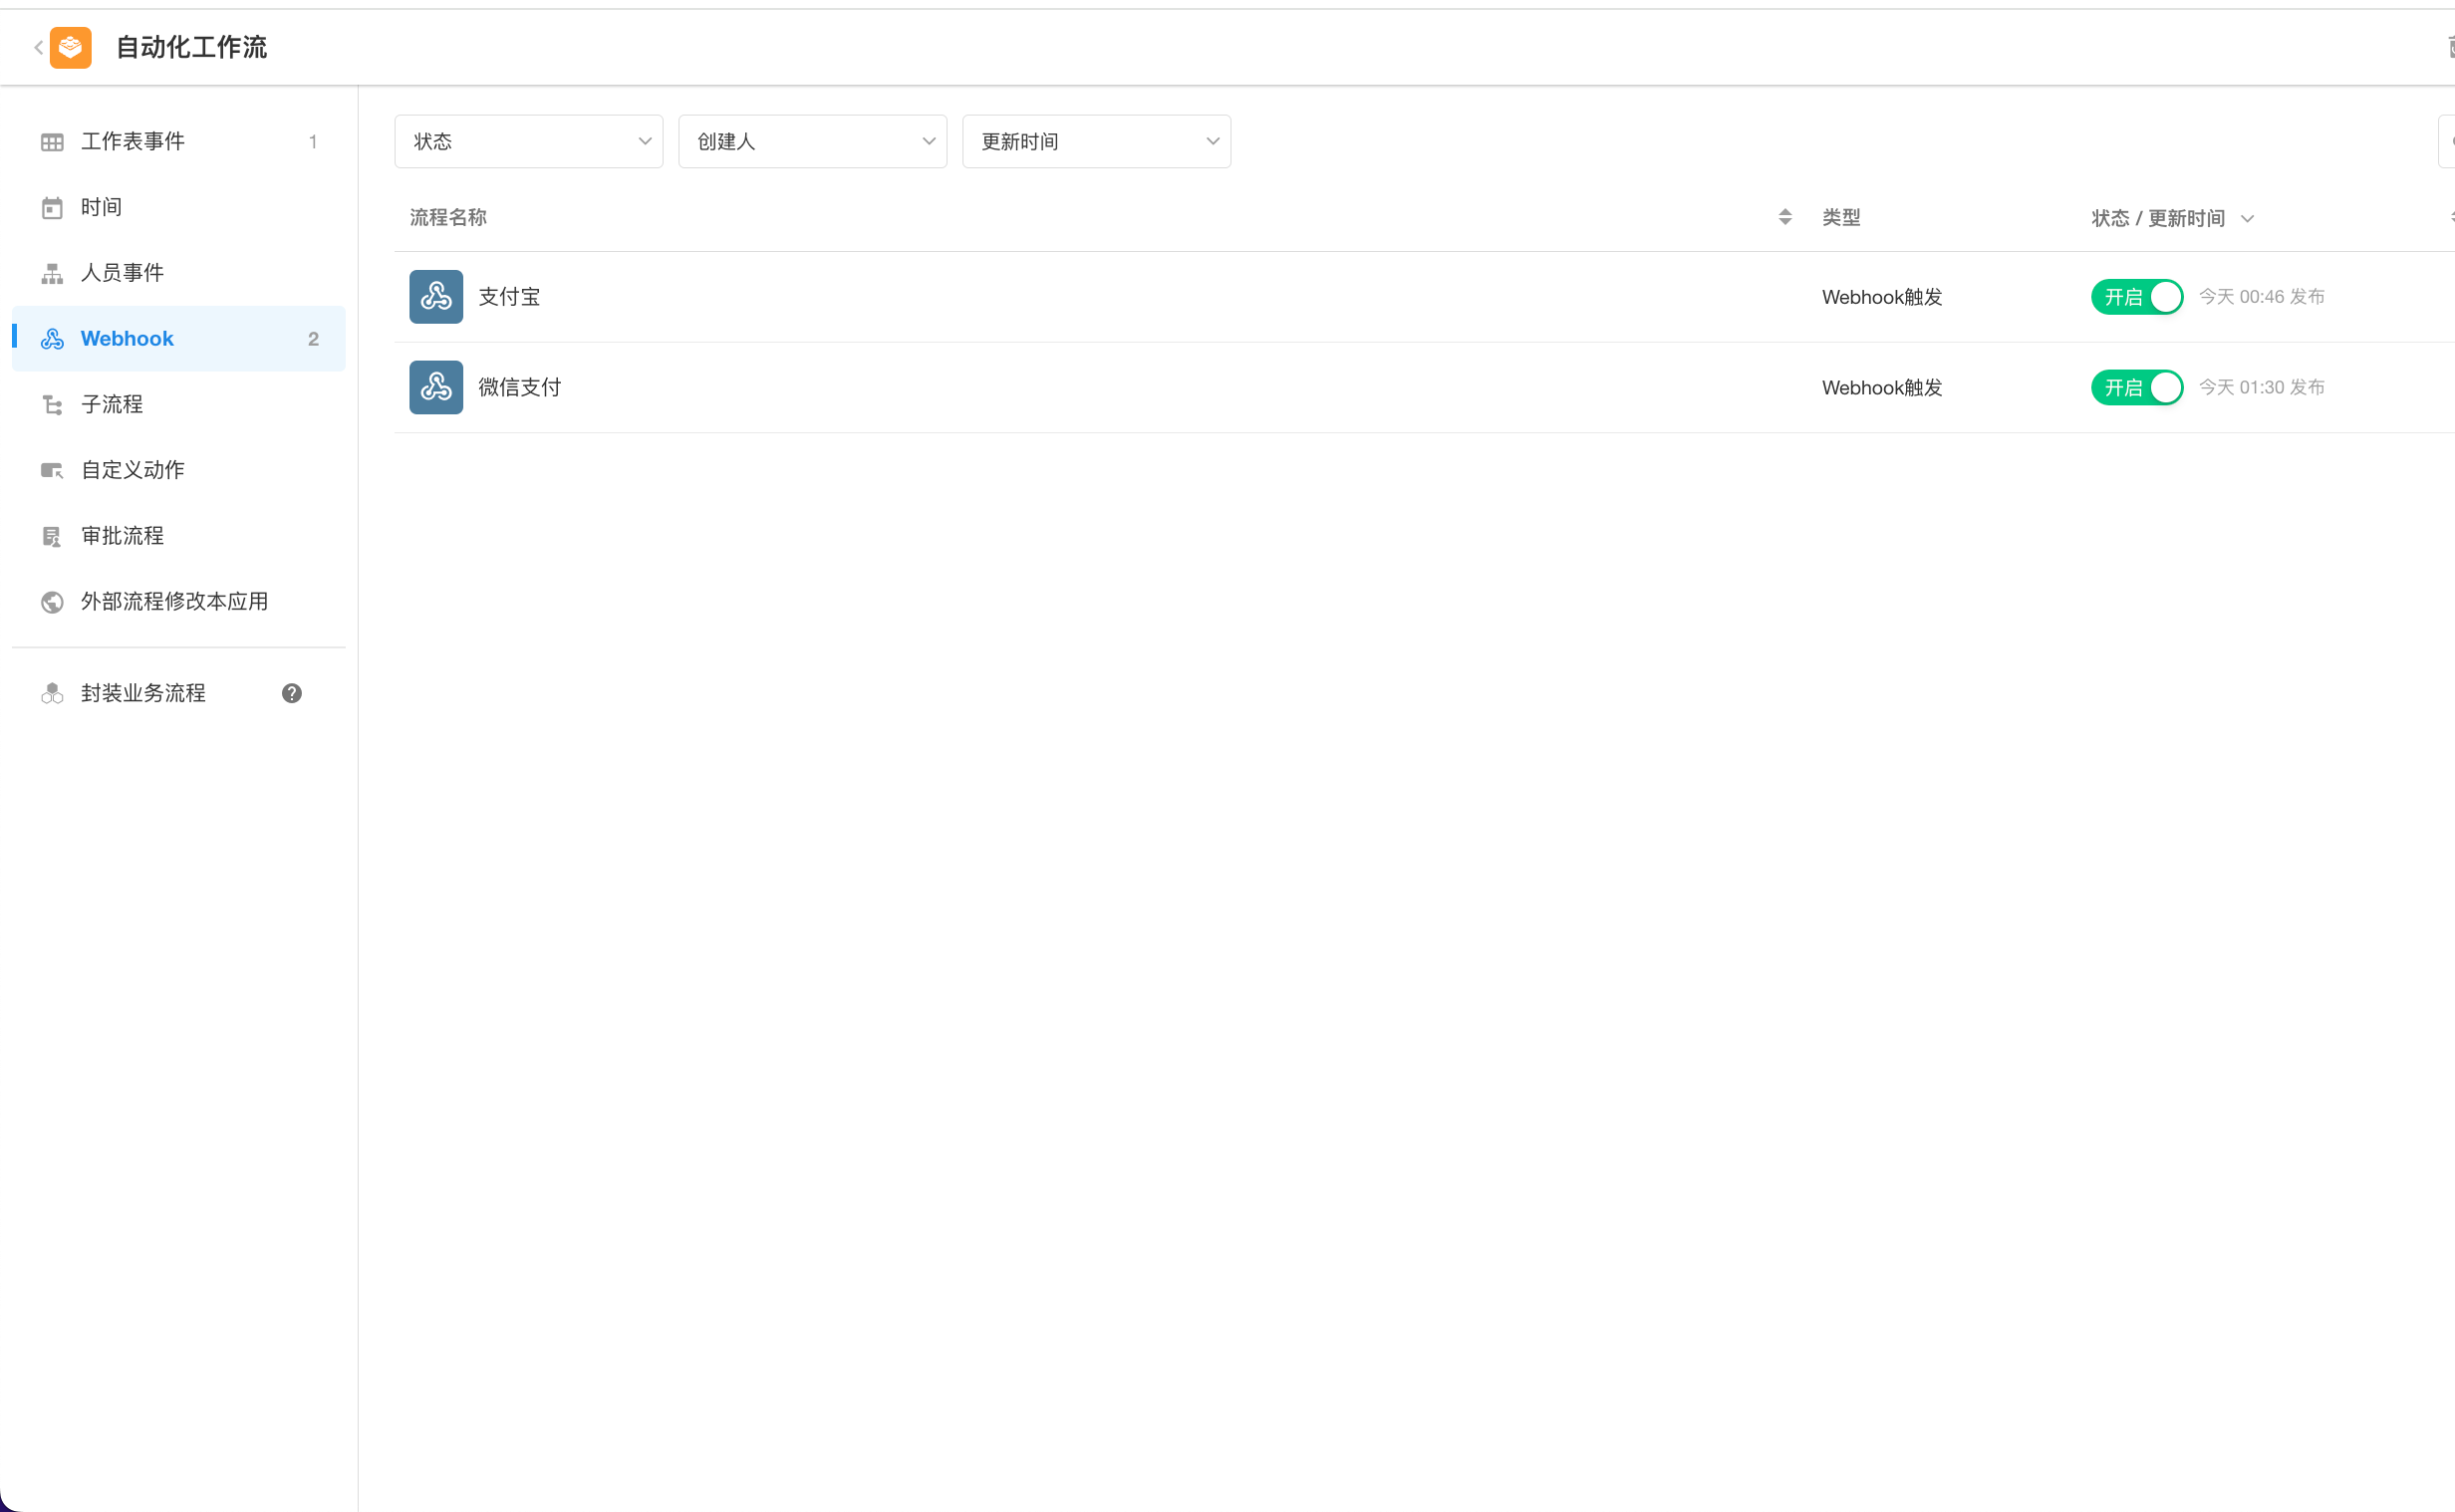Click the orange app logo icon
The height and width of the screenshot is (1512, 2455).
click(x=70, y=47)
